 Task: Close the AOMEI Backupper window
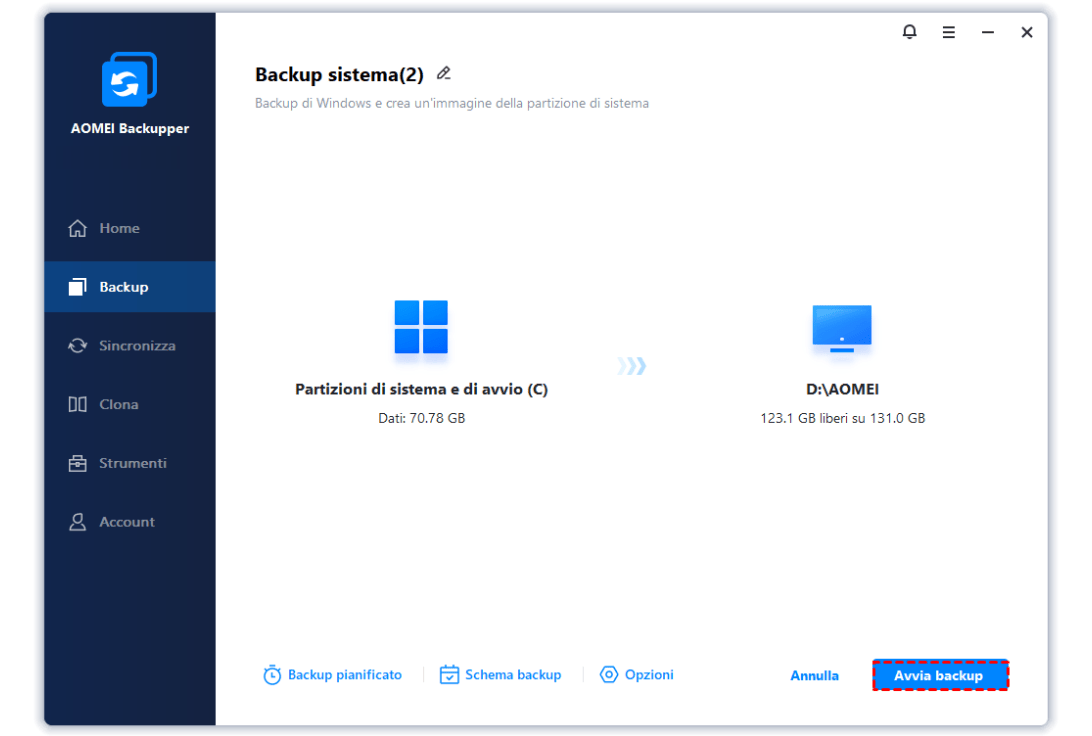[1027, 32]
